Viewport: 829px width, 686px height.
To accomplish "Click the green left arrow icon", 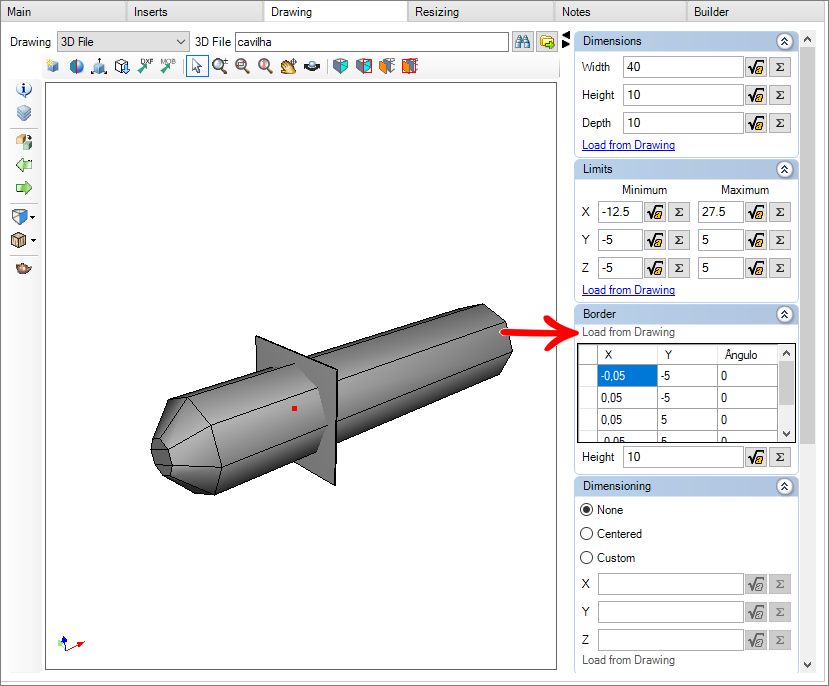I will 24,165.
